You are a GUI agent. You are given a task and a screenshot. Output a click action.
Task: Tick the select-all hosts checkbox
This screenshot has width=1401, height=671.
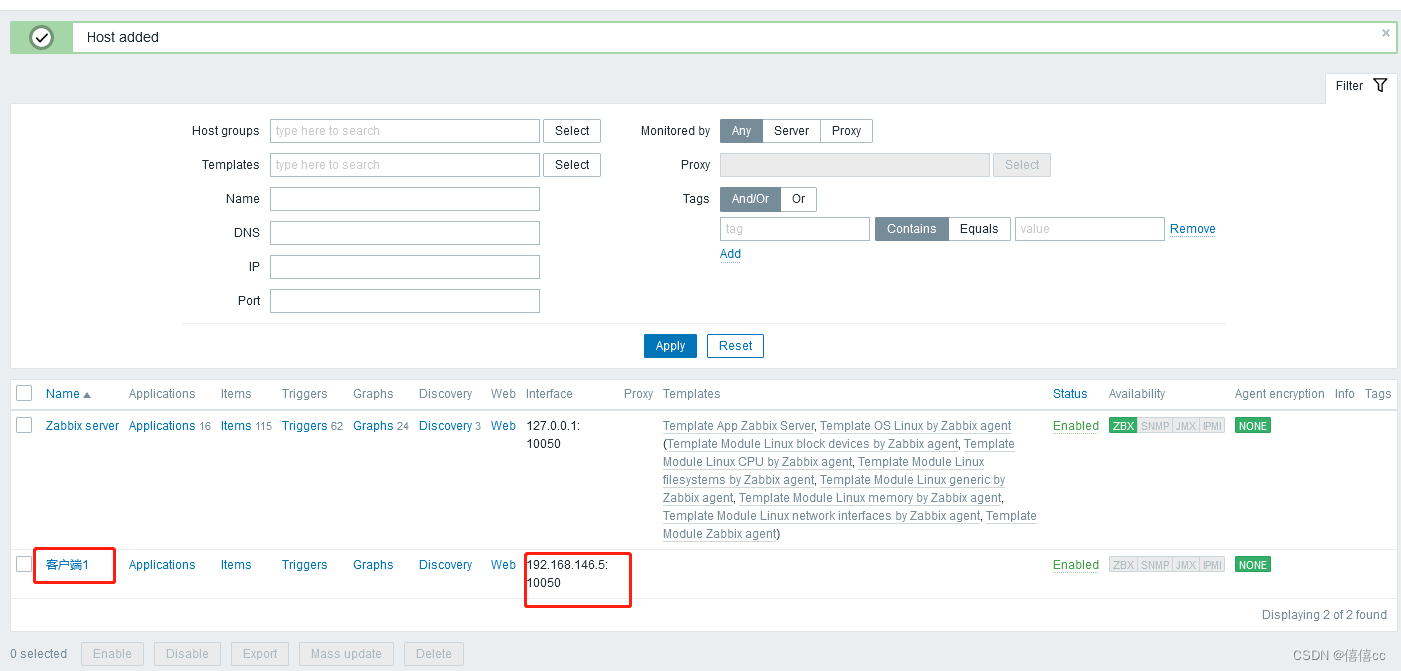tap(24, 394)
